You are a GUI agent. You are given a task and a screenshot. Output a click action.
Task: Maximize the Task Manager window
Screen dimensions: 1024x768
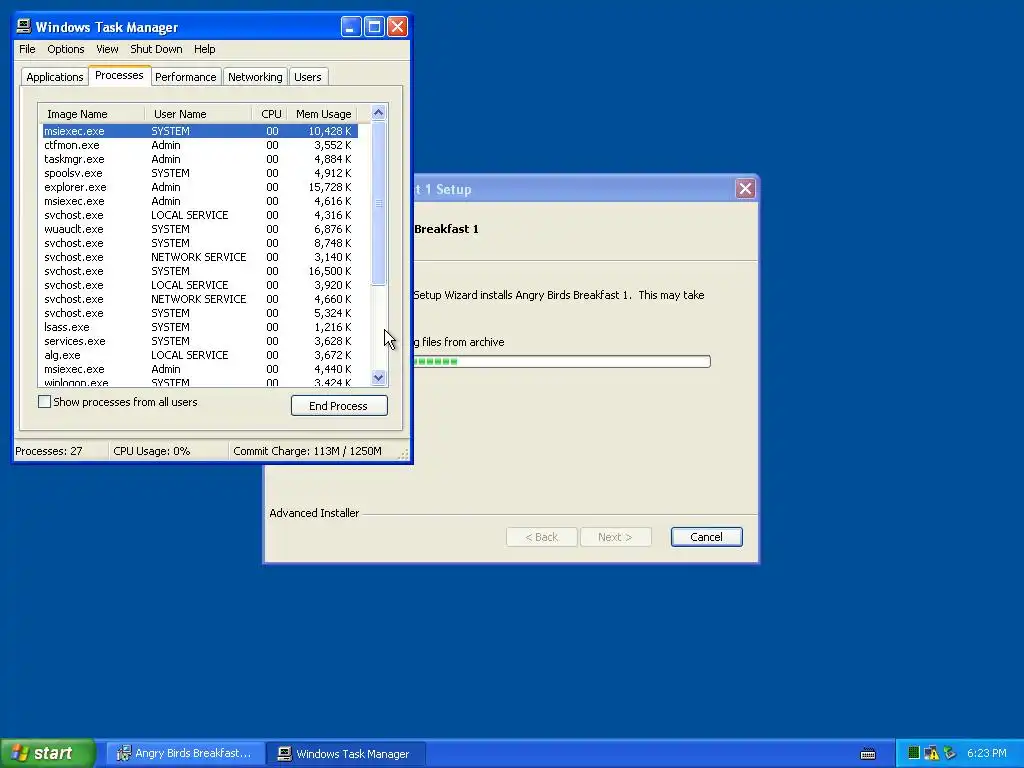pos(374,26)
